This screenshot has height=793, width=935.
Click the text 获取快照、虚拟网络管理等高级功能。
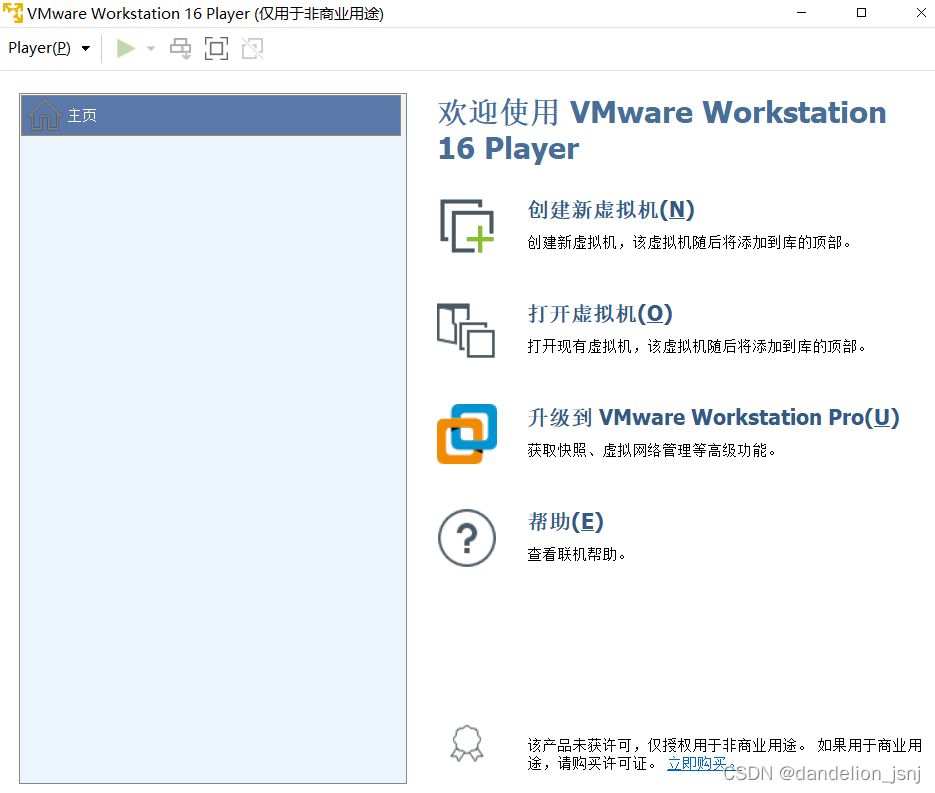click(x=651, y=450)
